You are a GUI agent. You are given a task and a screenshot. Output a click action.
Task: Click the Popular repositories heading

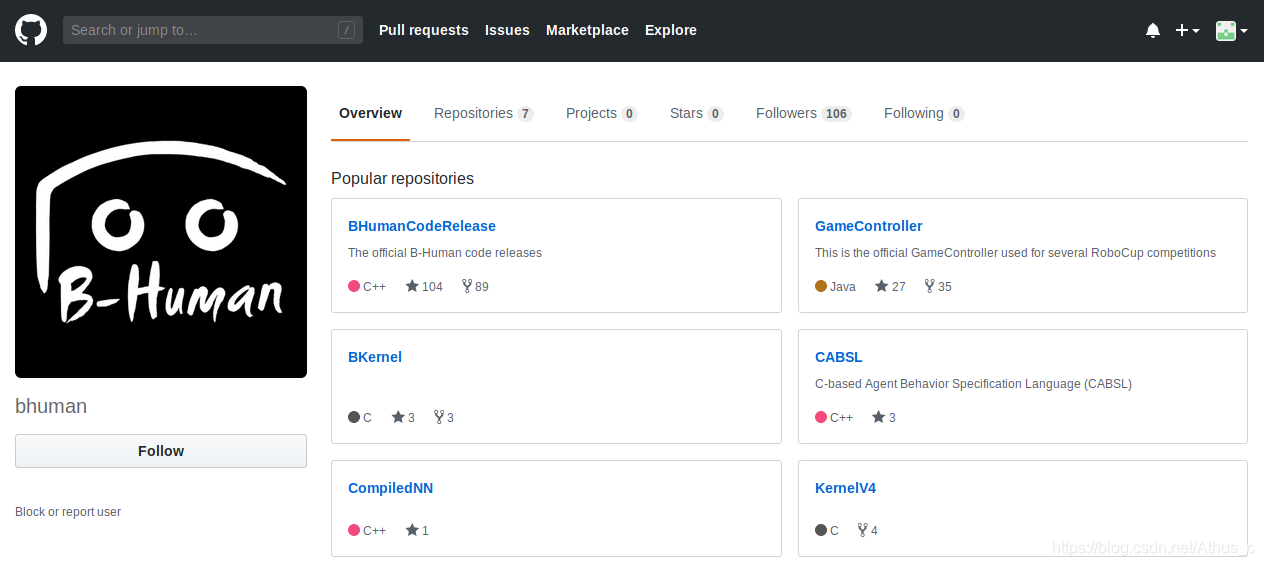coord(402,179)
